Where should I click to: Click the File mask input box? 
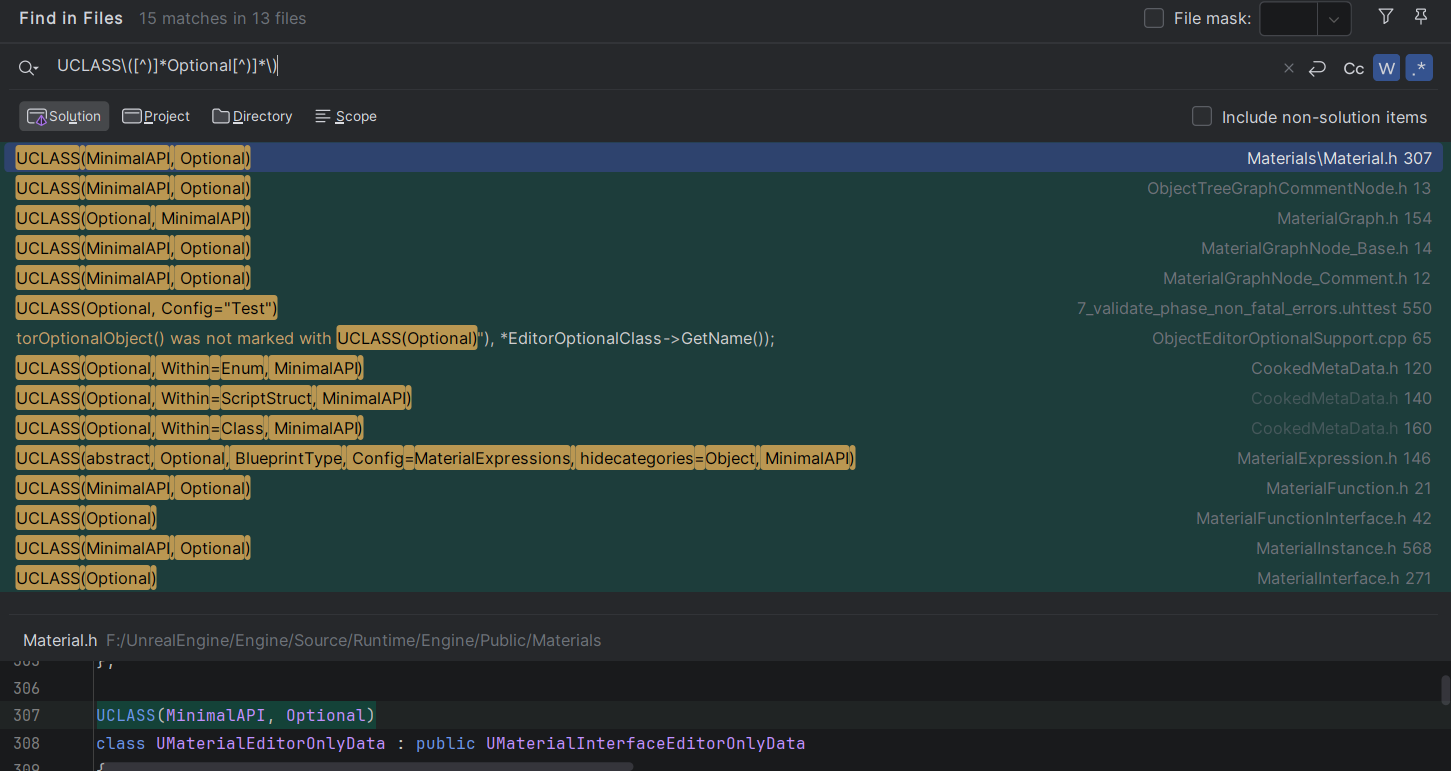1288,19
